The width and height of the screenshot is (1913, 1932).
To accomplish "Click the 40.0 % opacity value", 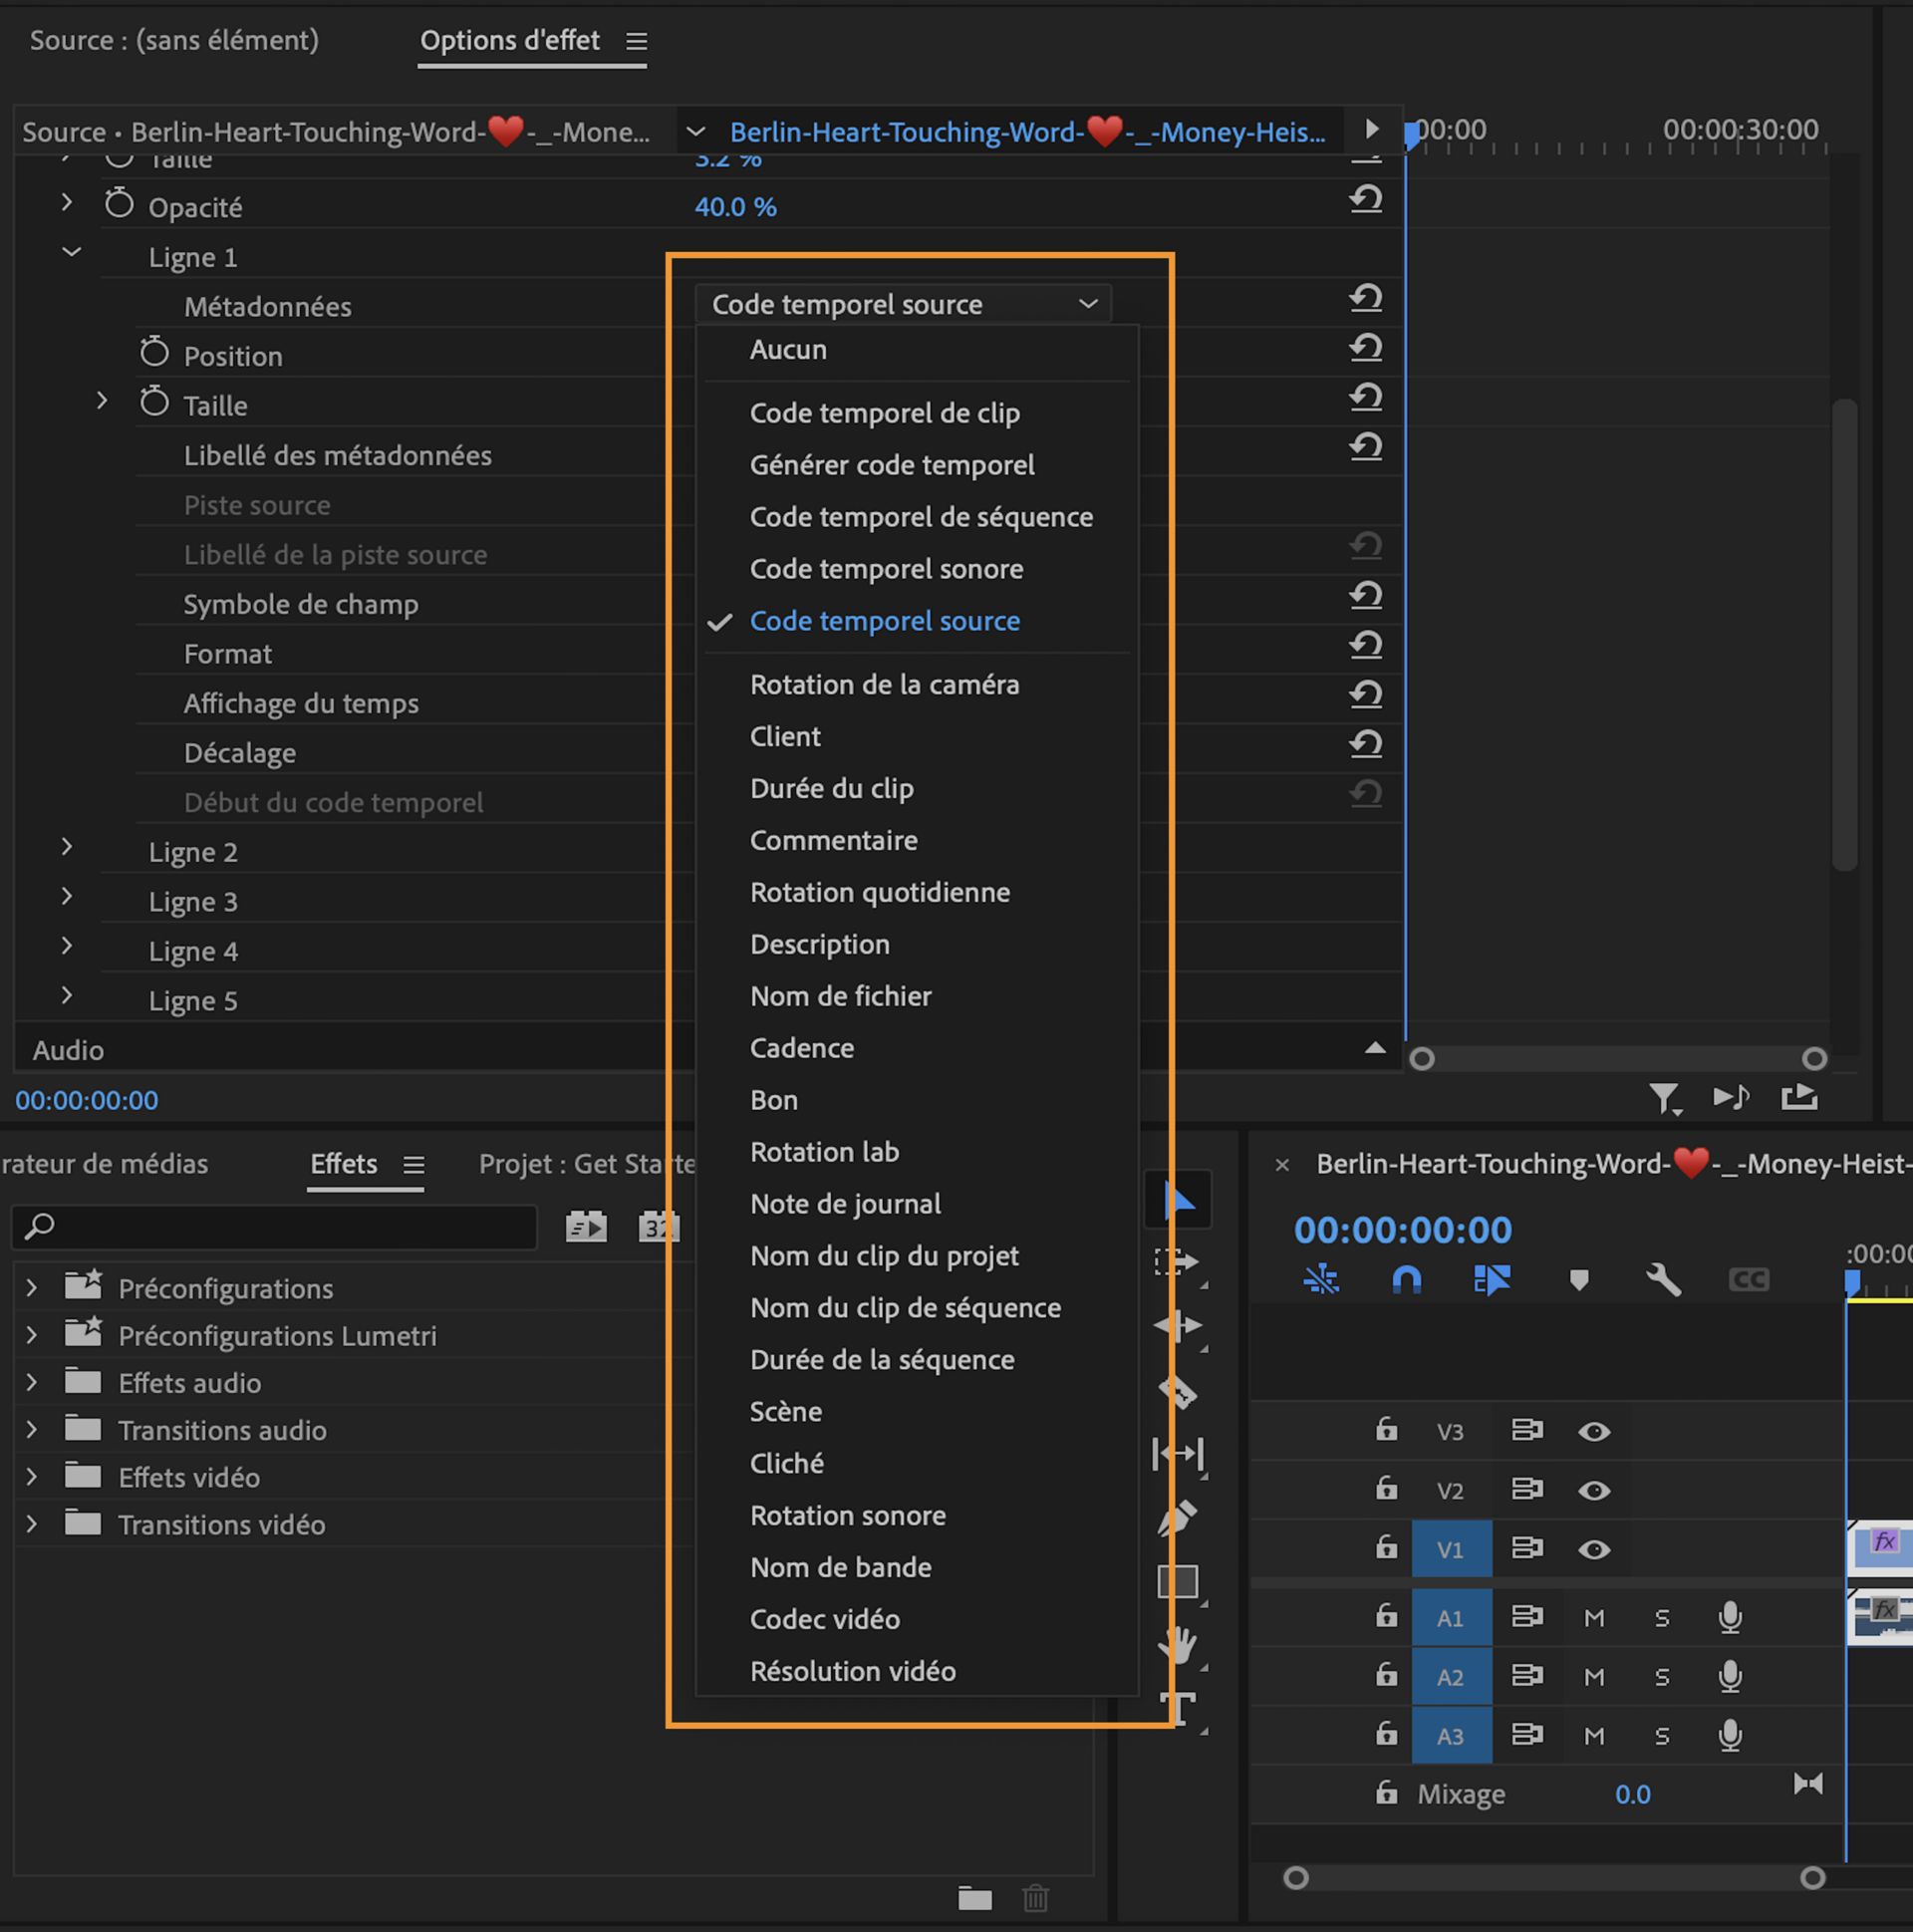I will [735, 207].
